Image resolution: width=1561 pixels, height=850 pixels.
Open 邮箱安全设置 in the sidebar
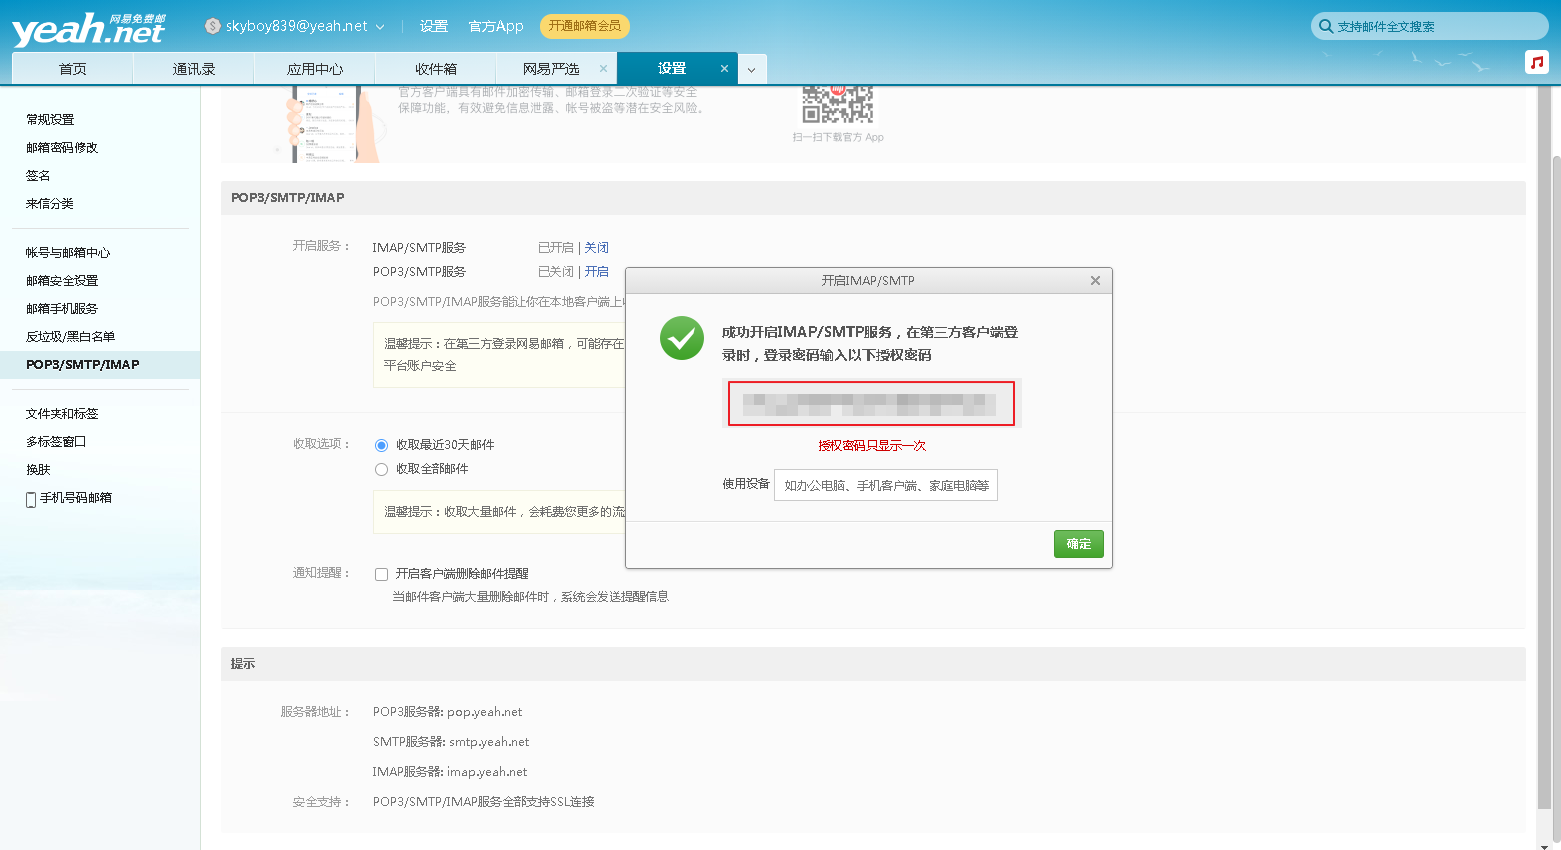[x=62, y=281]
